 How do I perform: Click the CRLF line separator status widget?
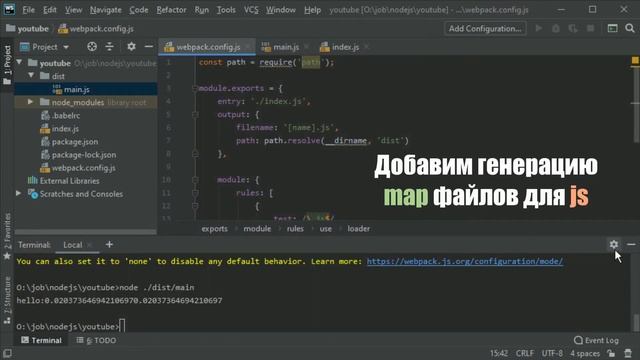(524, 353)
